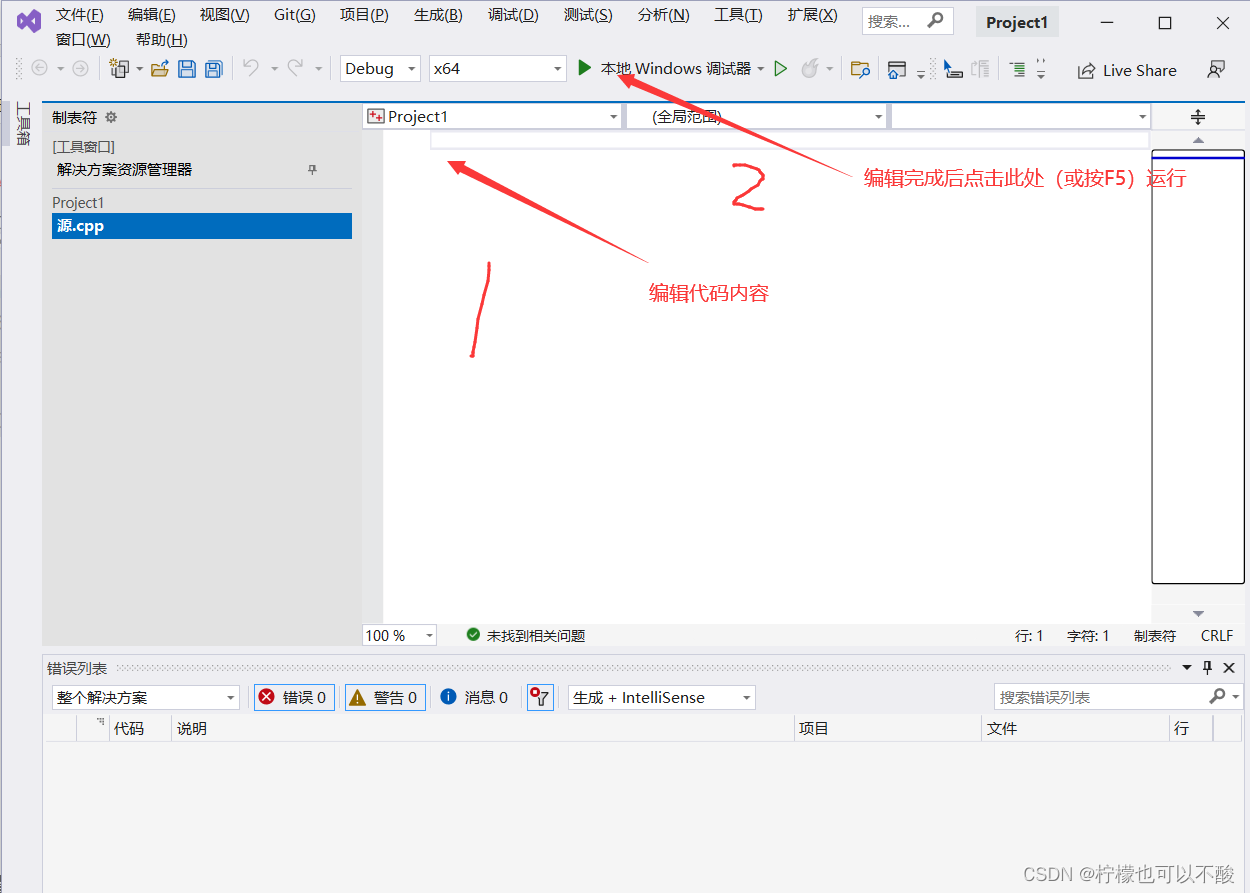This screenshot has width=1250, height=893.
Task: Sort error list by 项目 column
Action: coord(889,728)
